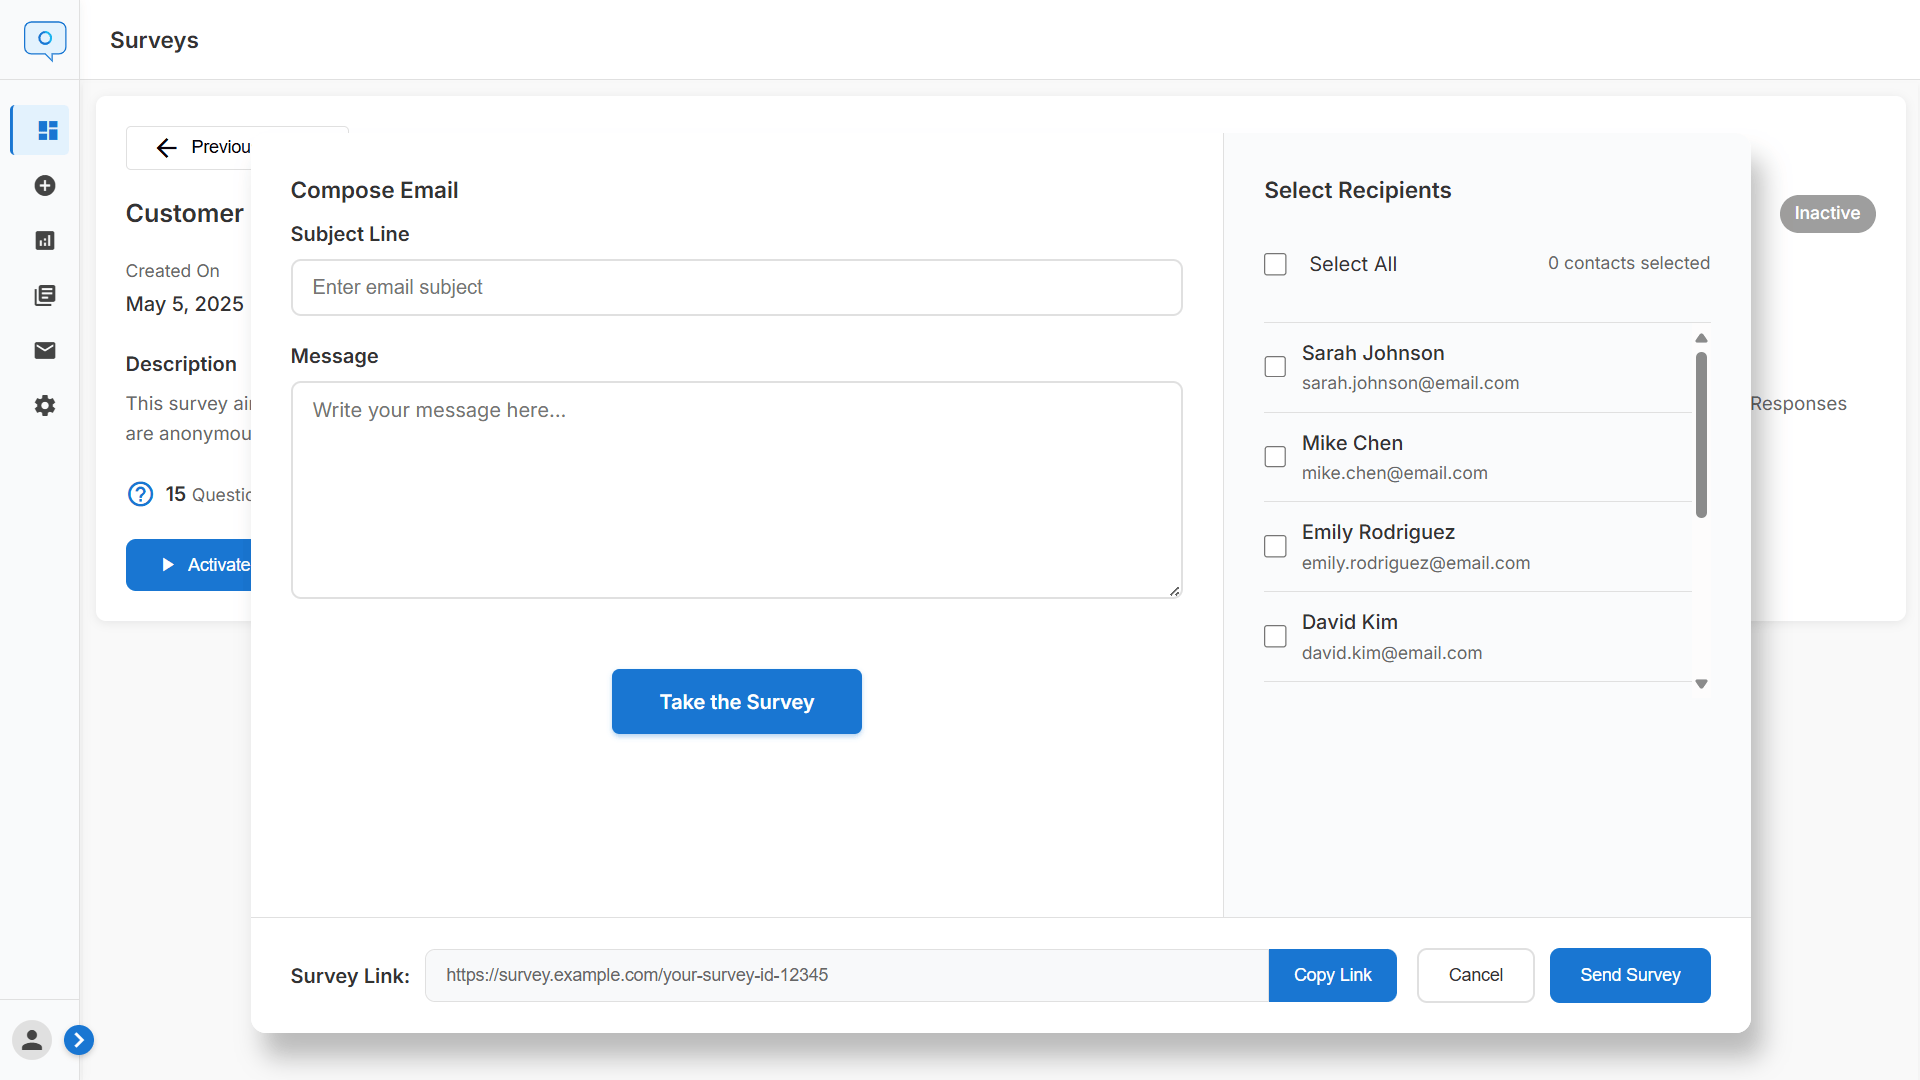
Task: Select Mike Chen's recipient checkbox
Action: click(1275, 456)
